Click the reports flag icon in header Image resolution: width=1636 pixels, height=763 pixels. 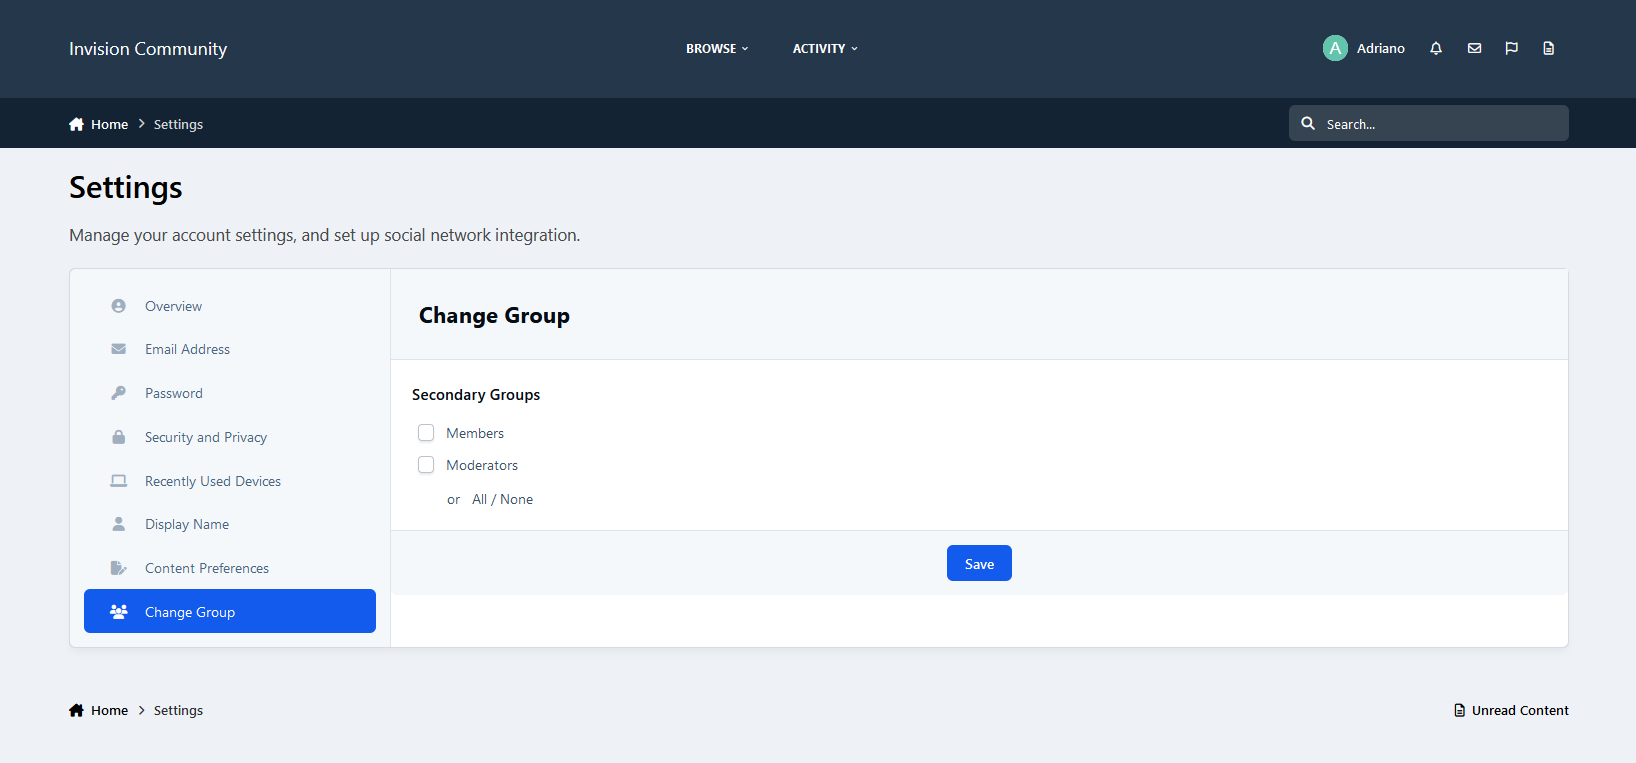pyautogui.click(x=1511, y=48)
